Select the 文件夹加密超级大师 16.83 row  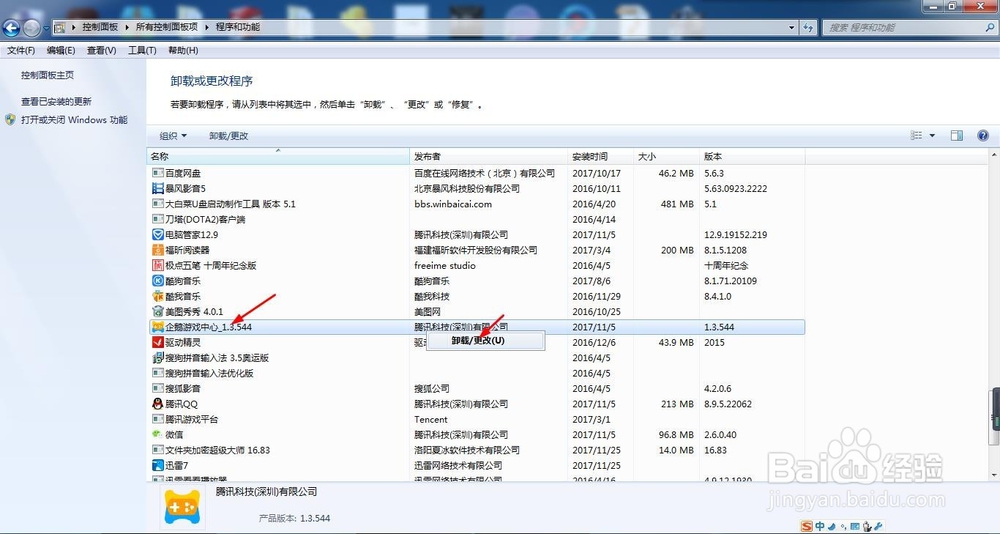click(476, 450)
